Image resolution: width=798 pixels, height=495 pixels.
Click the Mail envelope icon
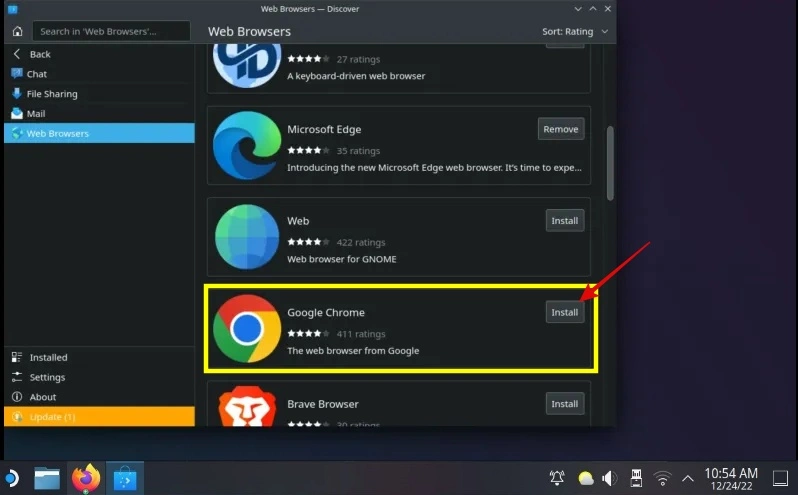click(x=17, y=113)
